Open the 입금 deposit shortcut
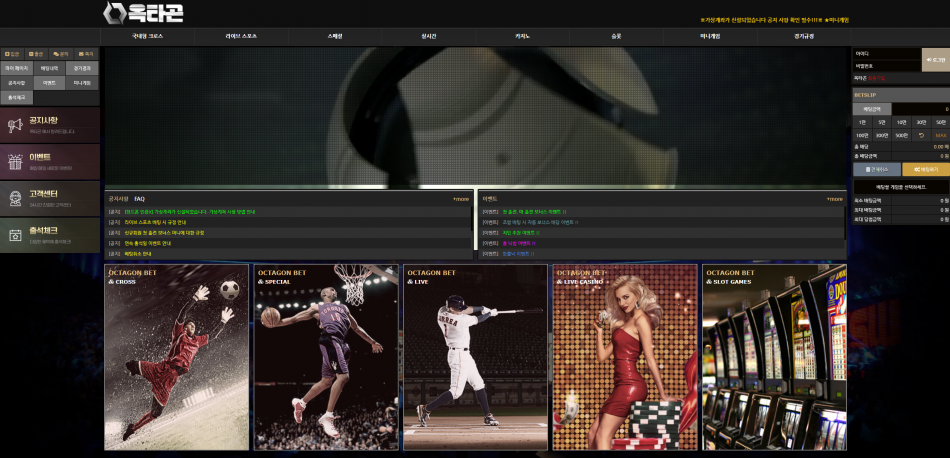 click(x=12, y=54)
